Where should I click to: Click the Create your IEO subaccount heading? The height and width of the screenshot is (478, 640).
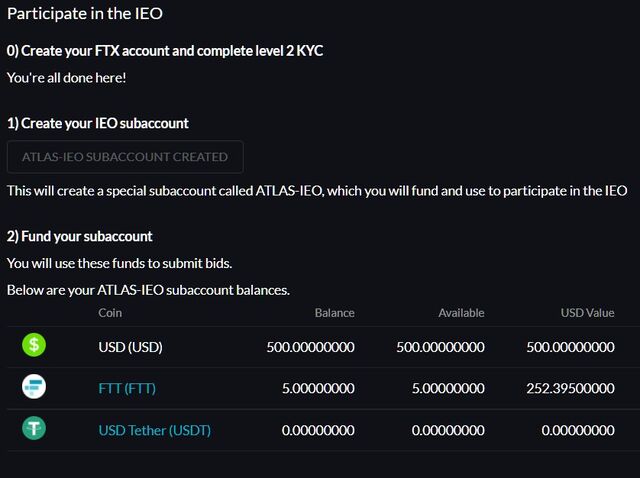(x=98, y=123)
